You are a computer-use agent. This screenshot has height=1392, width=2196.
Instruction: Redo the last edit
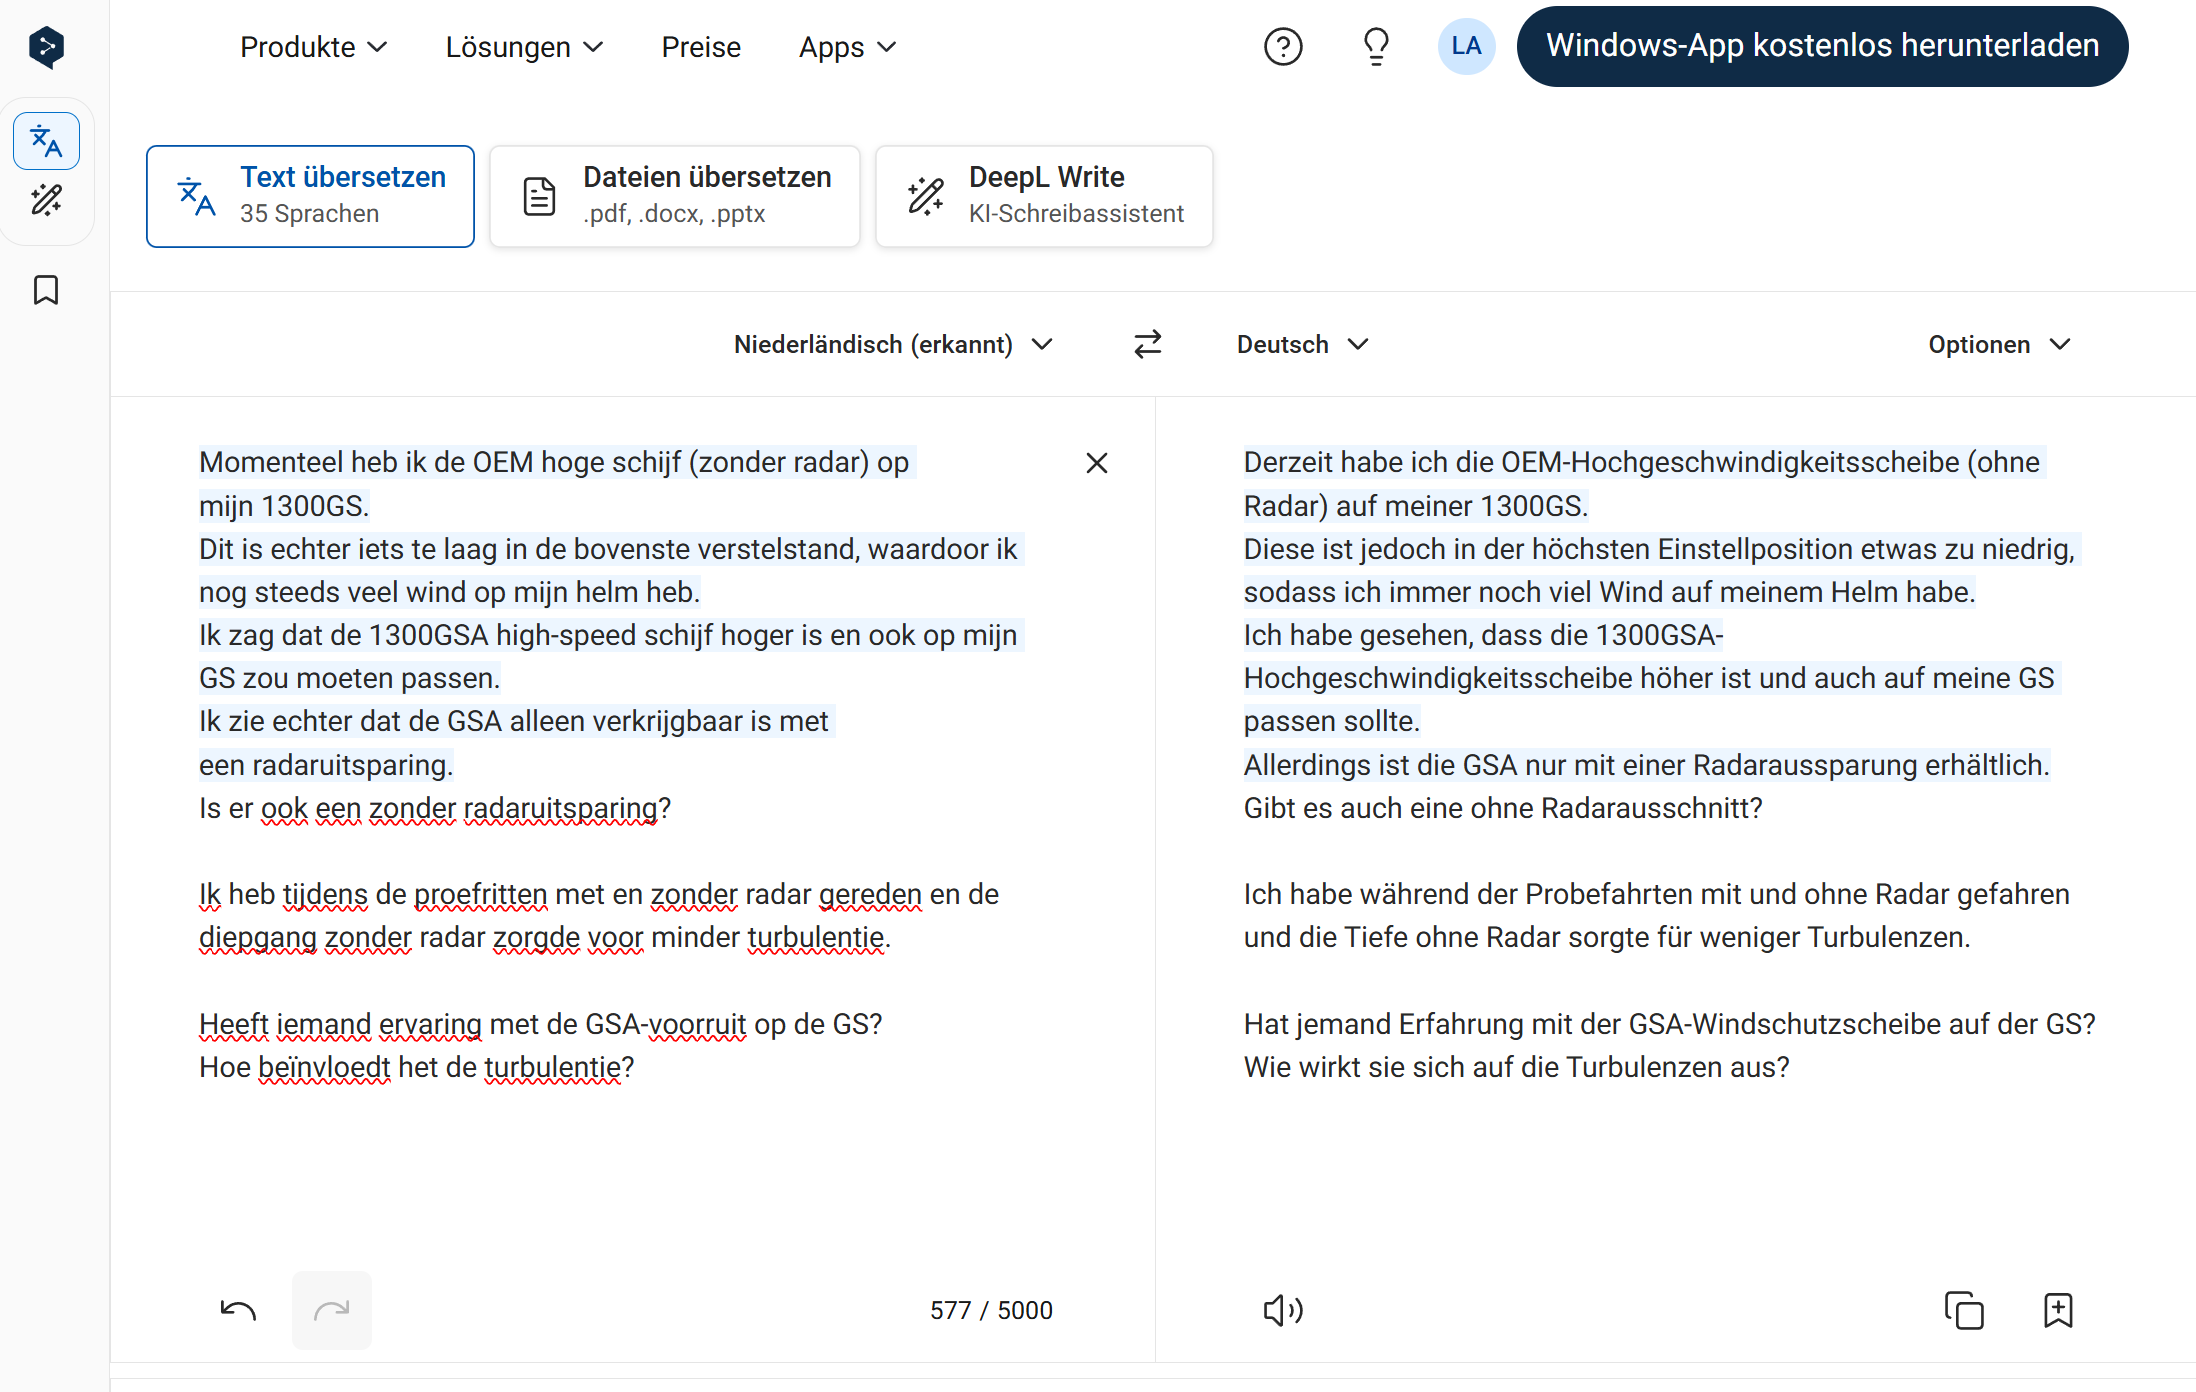(x=331, y=1310)
